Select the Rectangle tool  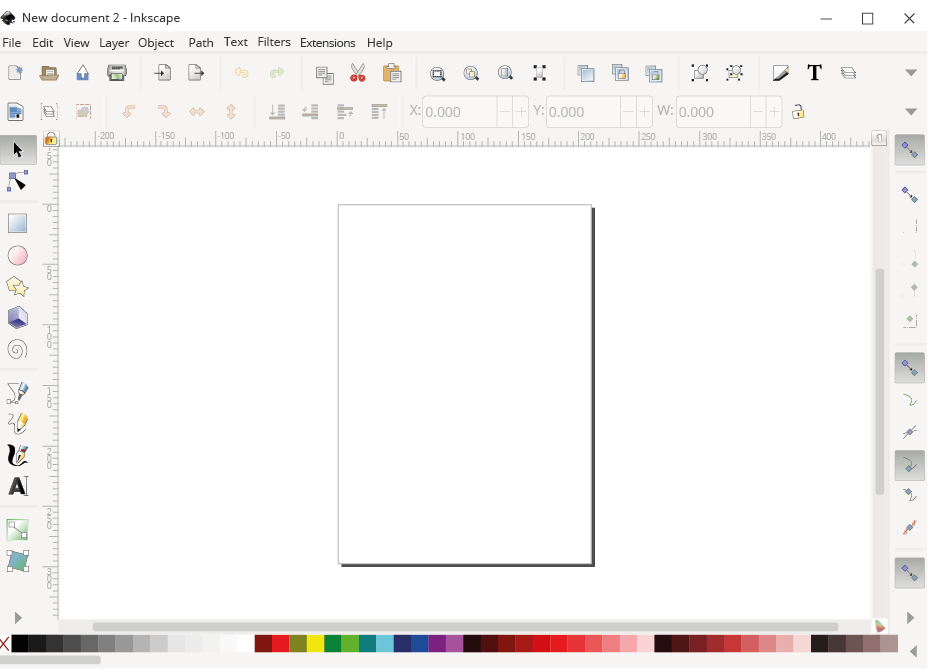point(17,223)
